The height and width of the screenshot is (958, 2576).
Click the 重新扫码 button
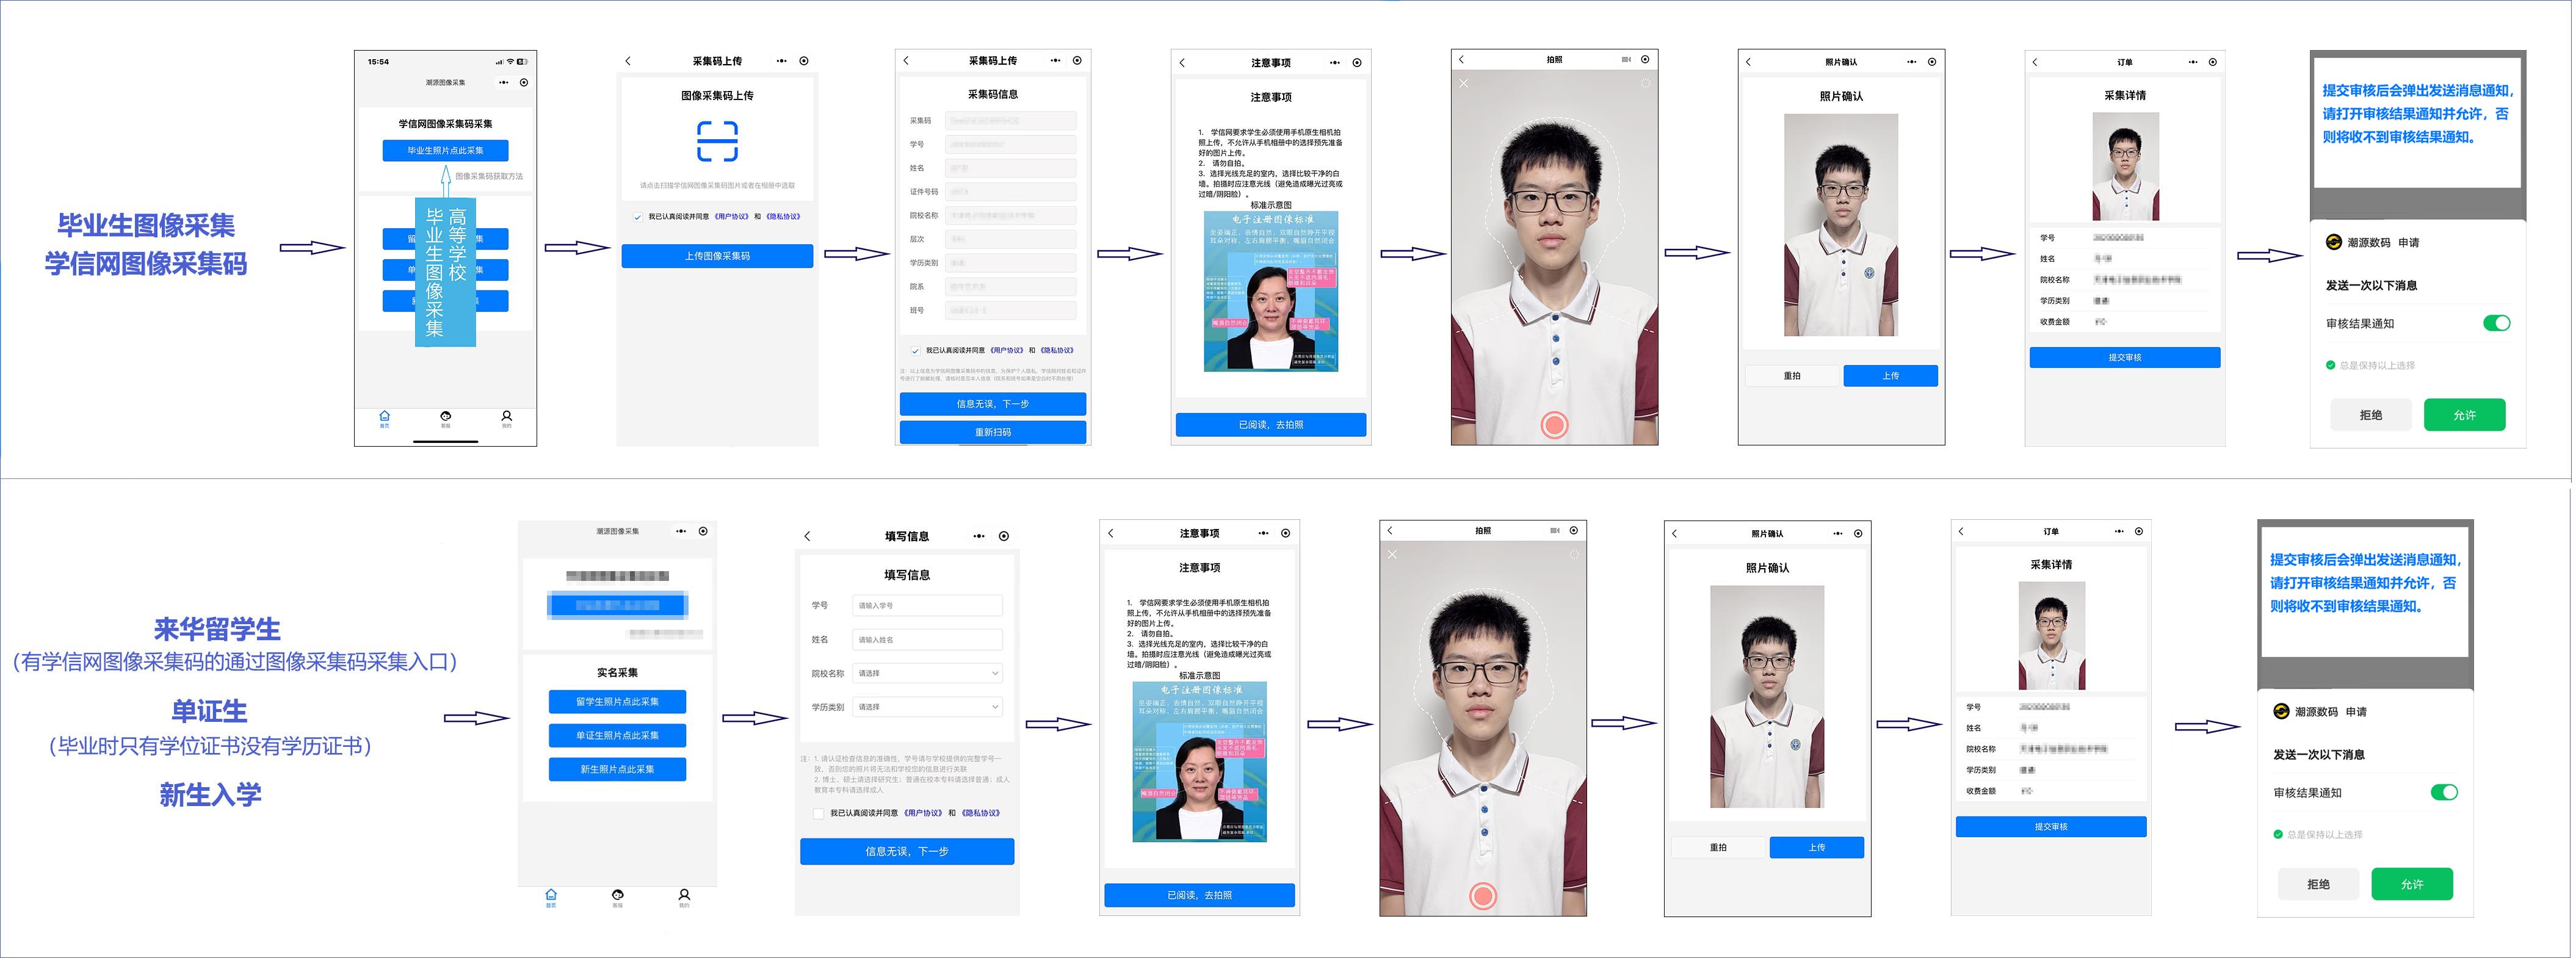pyautogui.click(x=992, y=432)
